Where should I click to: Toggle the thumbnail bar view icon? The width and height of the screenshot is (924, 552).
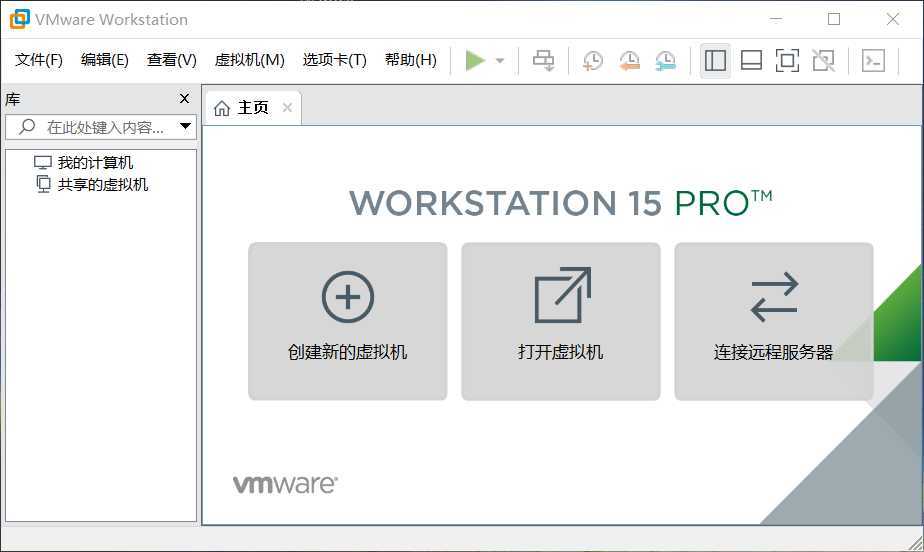(751, 61)
